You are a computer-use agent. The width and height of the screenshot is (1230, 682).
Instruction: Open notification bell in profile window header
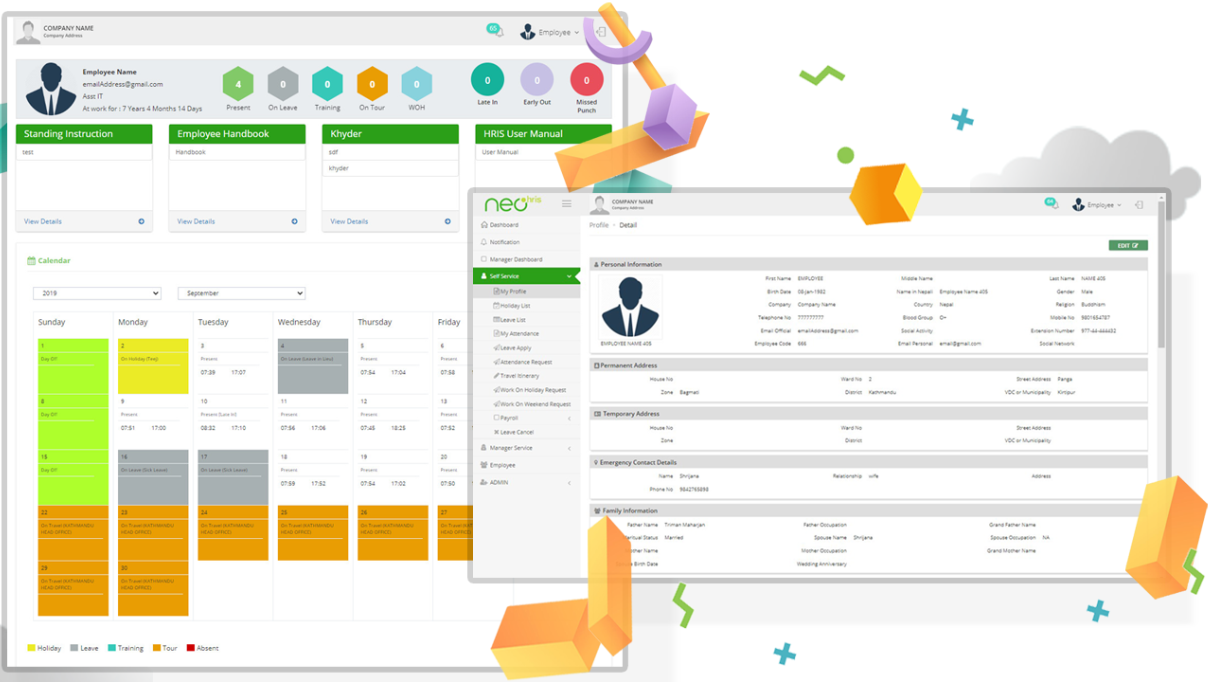[1051, 203]
